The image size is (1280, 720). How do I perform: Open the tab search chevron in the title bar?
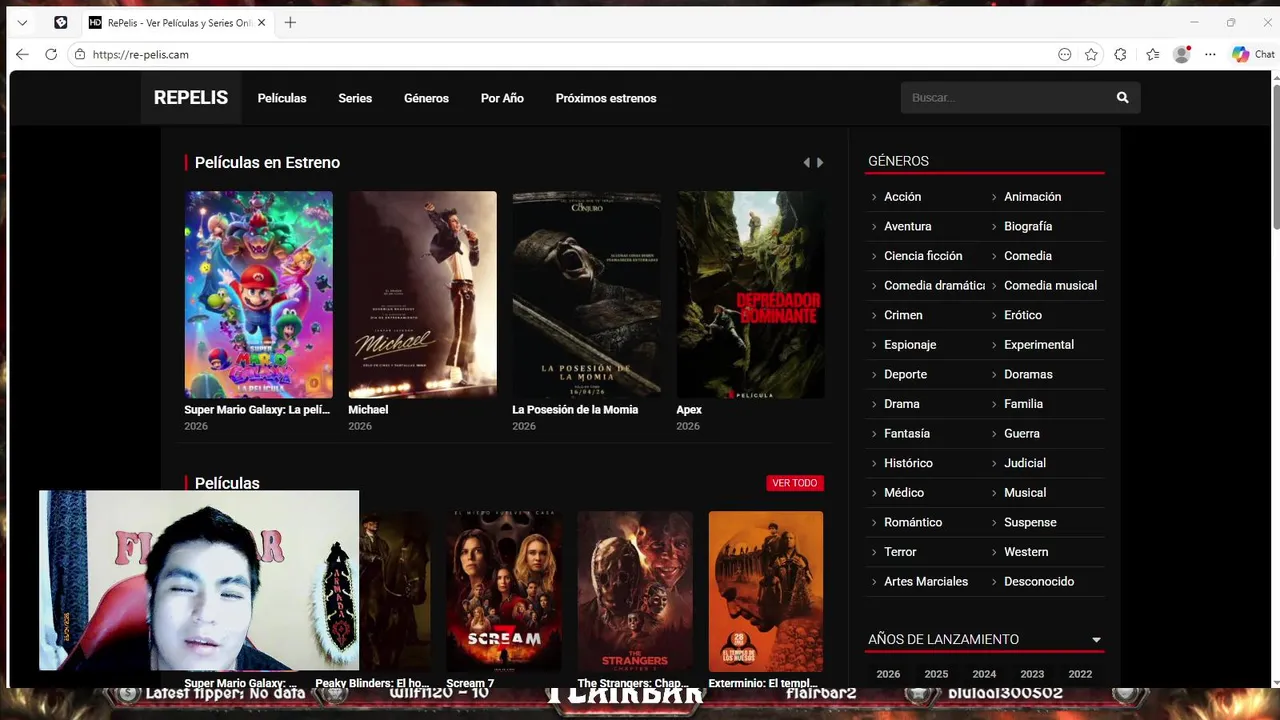pyautogui.click(x=22, y=22)
